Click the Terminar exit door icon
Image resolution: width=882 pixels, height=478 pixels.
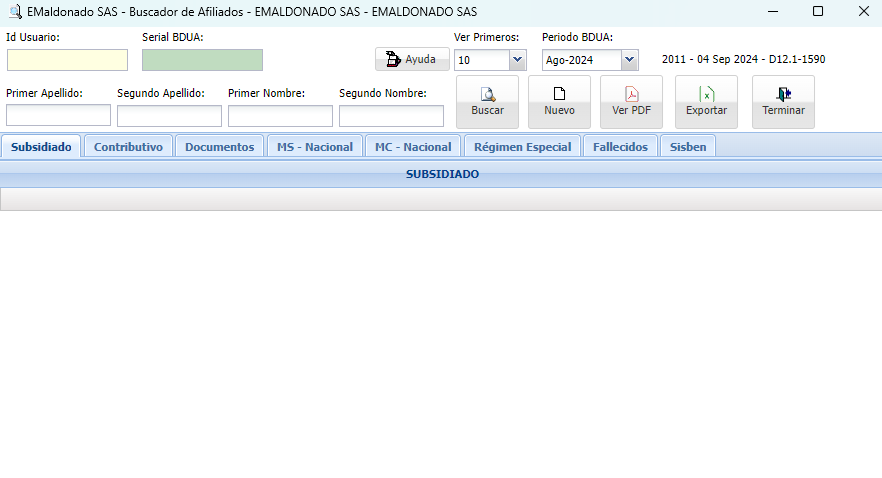tap(783, 94)
